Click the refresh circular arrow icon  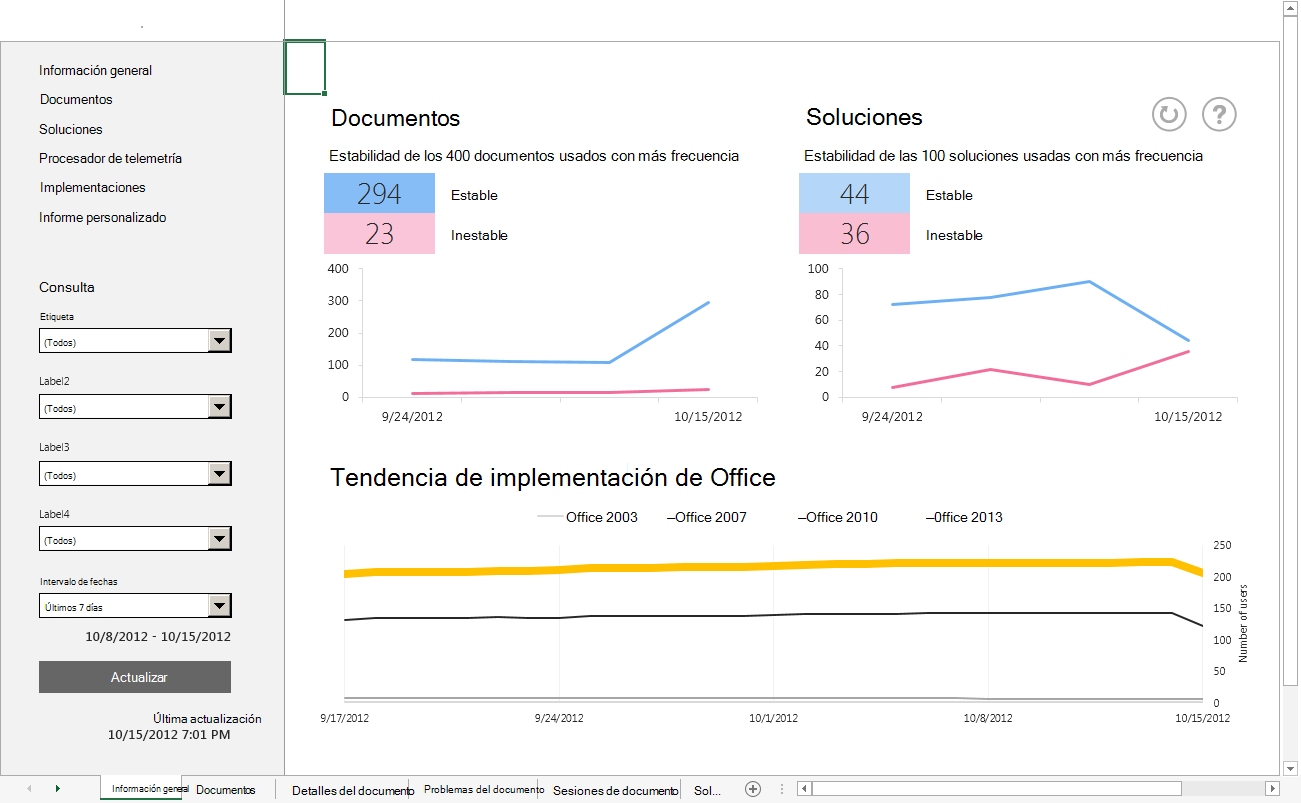[x=1168, y=114]
